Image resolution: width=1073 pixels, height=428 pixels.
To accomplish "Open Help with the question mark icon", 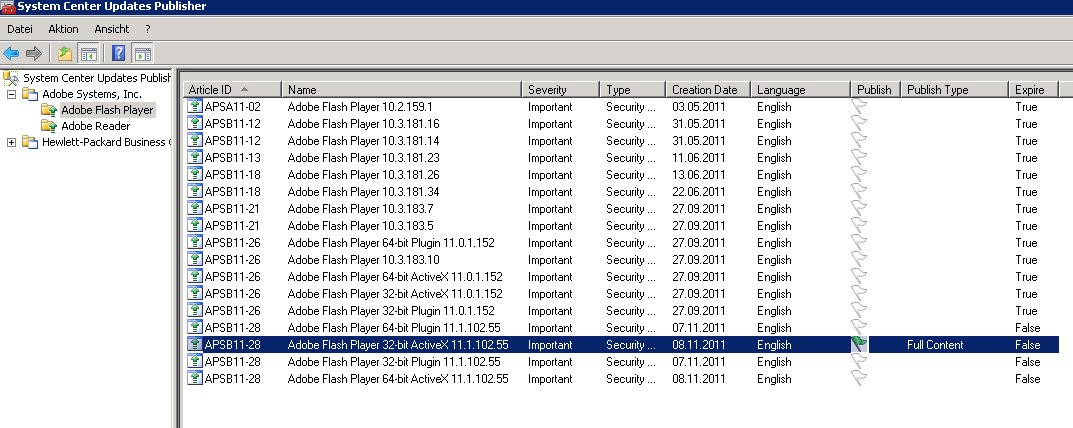I will [119, 53].
